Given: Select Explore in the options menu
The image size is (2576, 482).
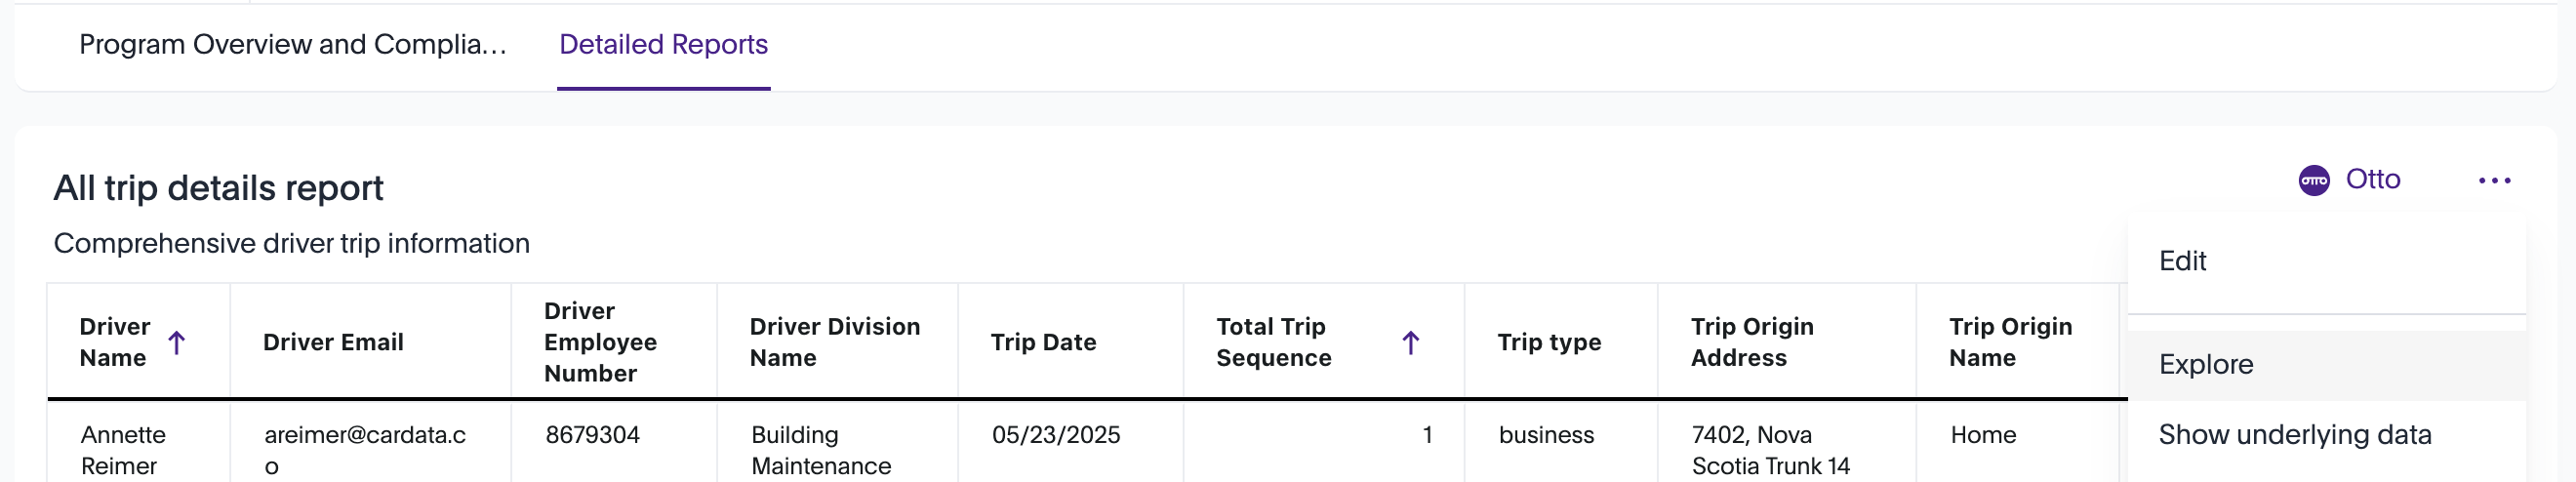Looking at the screenshot, I should click(2205, 364).
